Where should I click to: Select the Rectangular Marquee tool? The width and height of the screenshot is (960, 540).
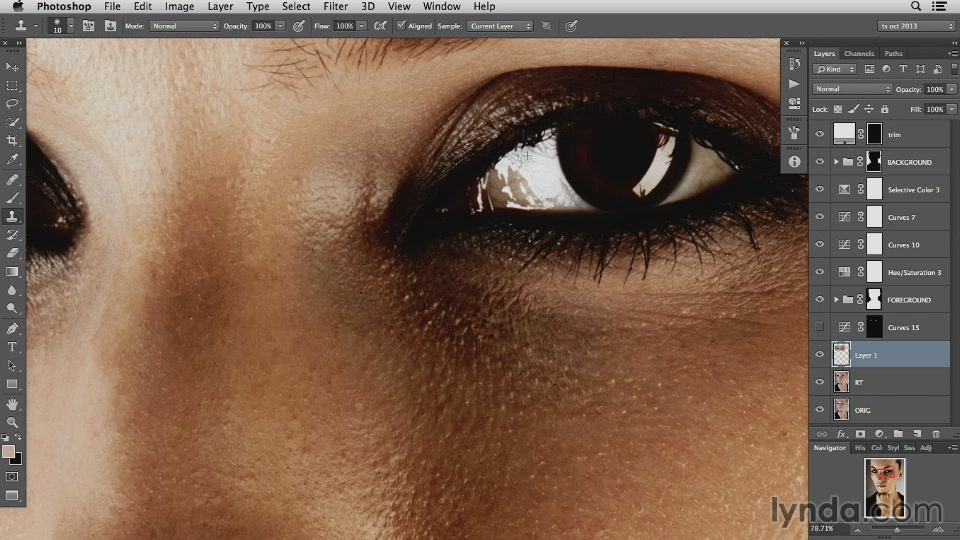click(x=12, y=86)
